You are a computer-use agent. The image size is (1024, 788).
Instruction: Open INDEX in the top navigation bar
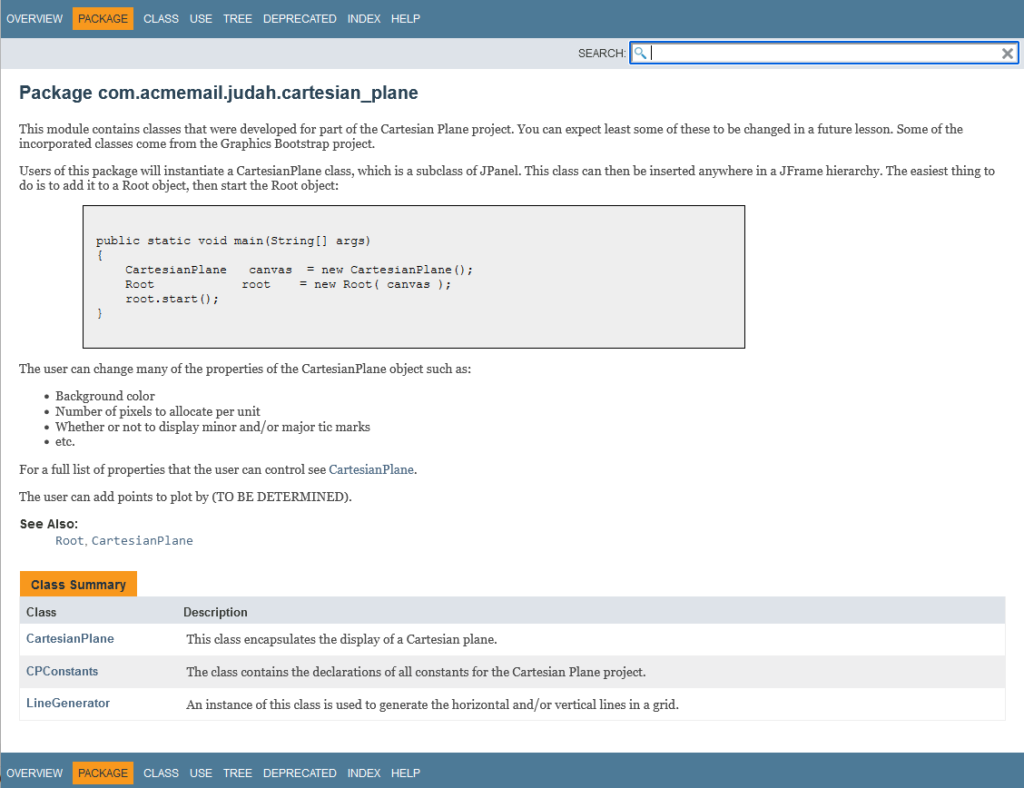coord(364,19)
